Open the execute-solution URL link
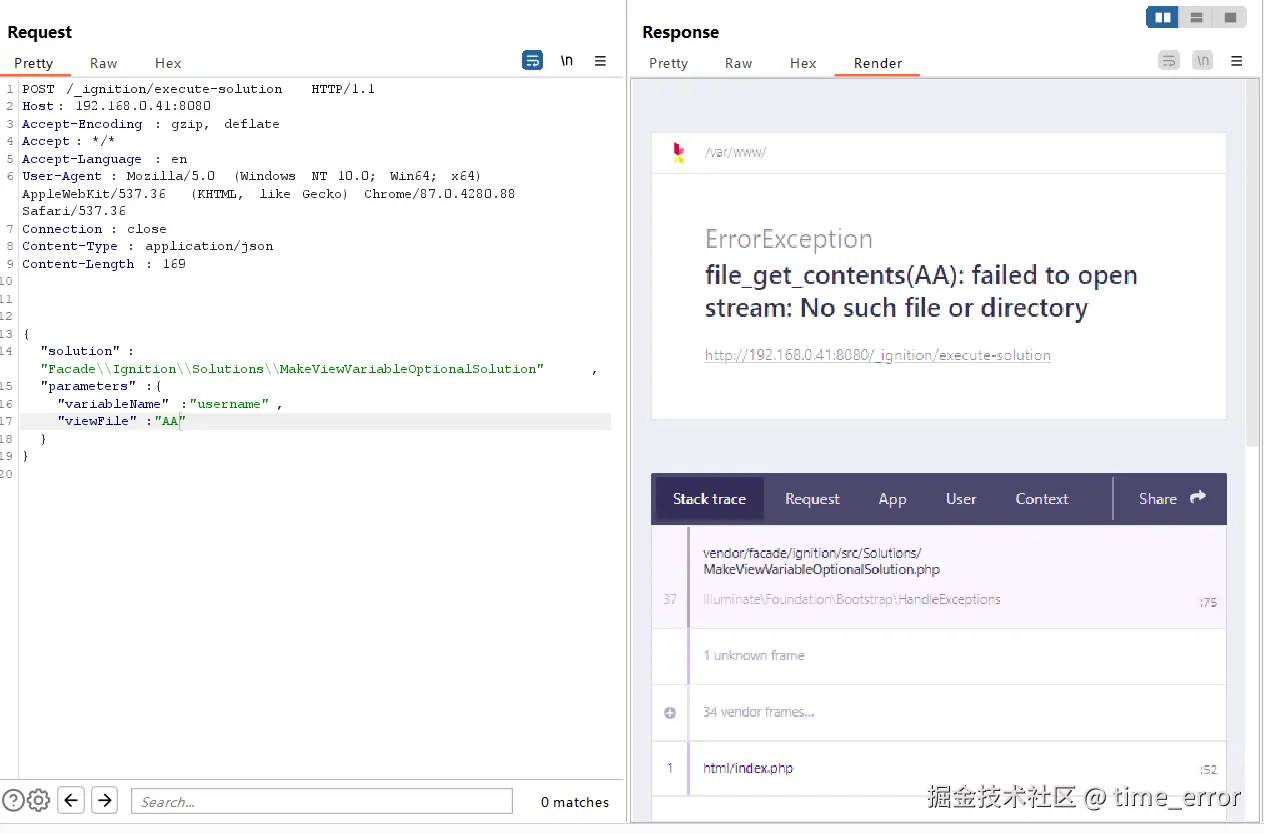This screenshot has height=834, width=1264. [x=877, y=355]
